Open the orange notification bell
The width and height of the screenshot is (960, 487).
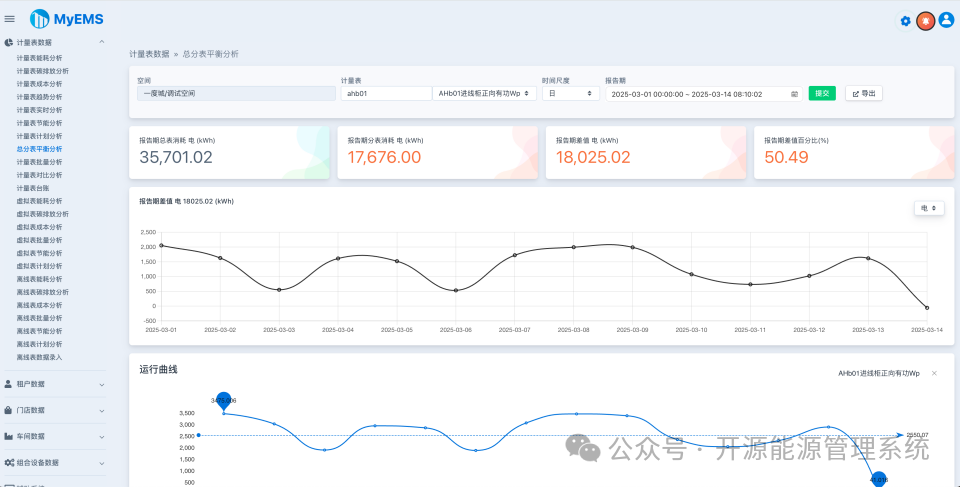925,21
